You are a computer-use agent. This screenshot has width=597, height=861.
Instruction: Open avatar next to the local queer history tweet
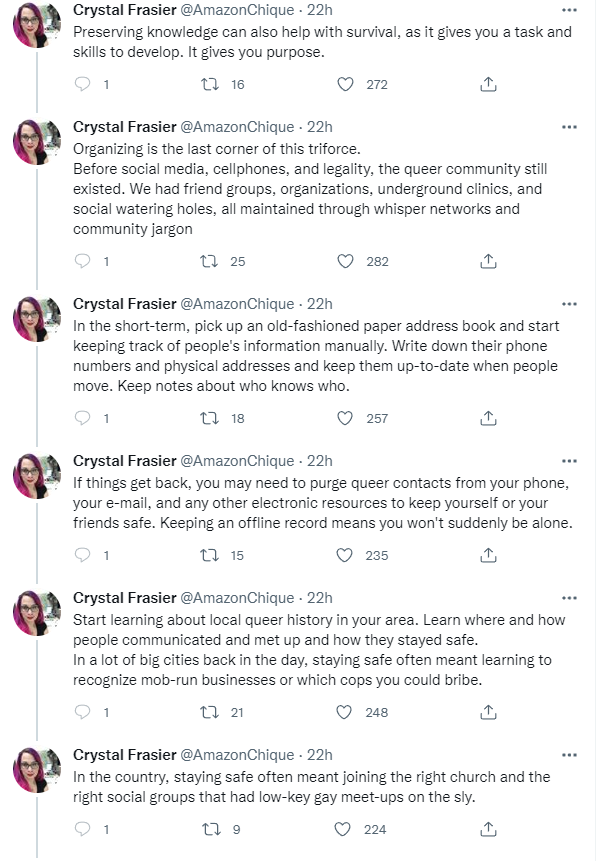coord(37,613)
